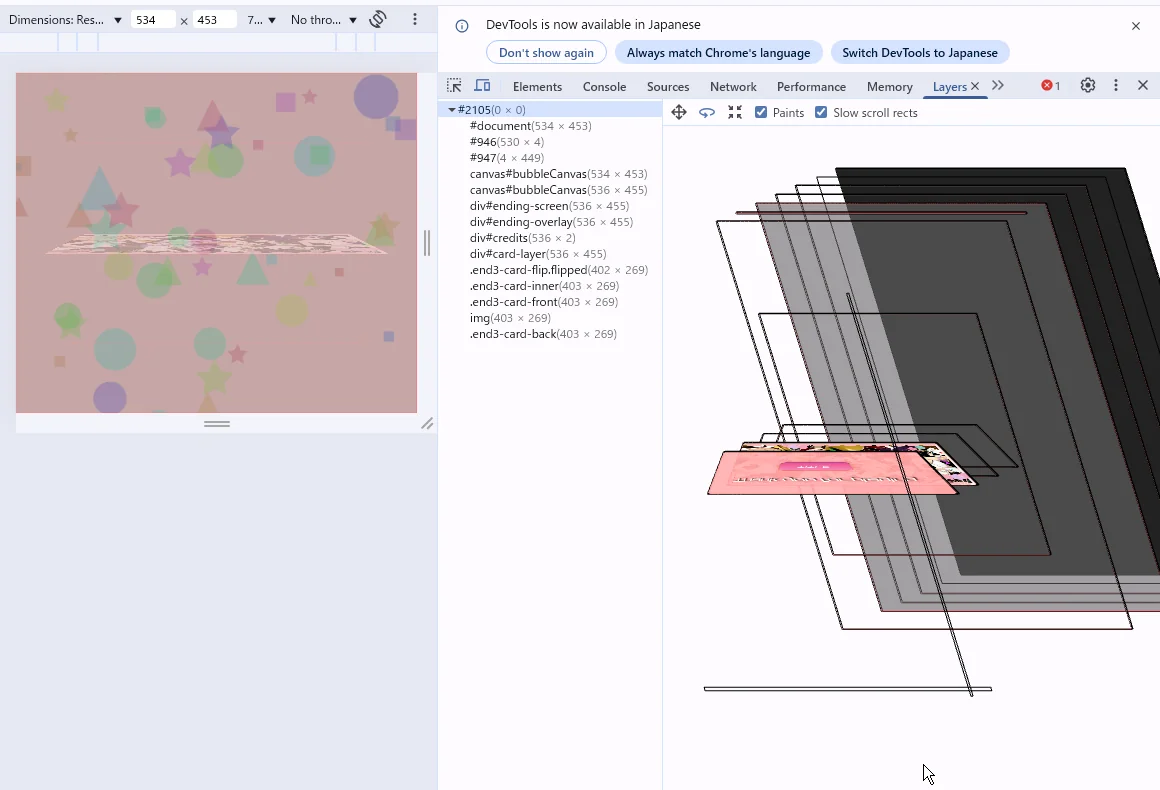Switch to the Console tab

click(604, 87)
